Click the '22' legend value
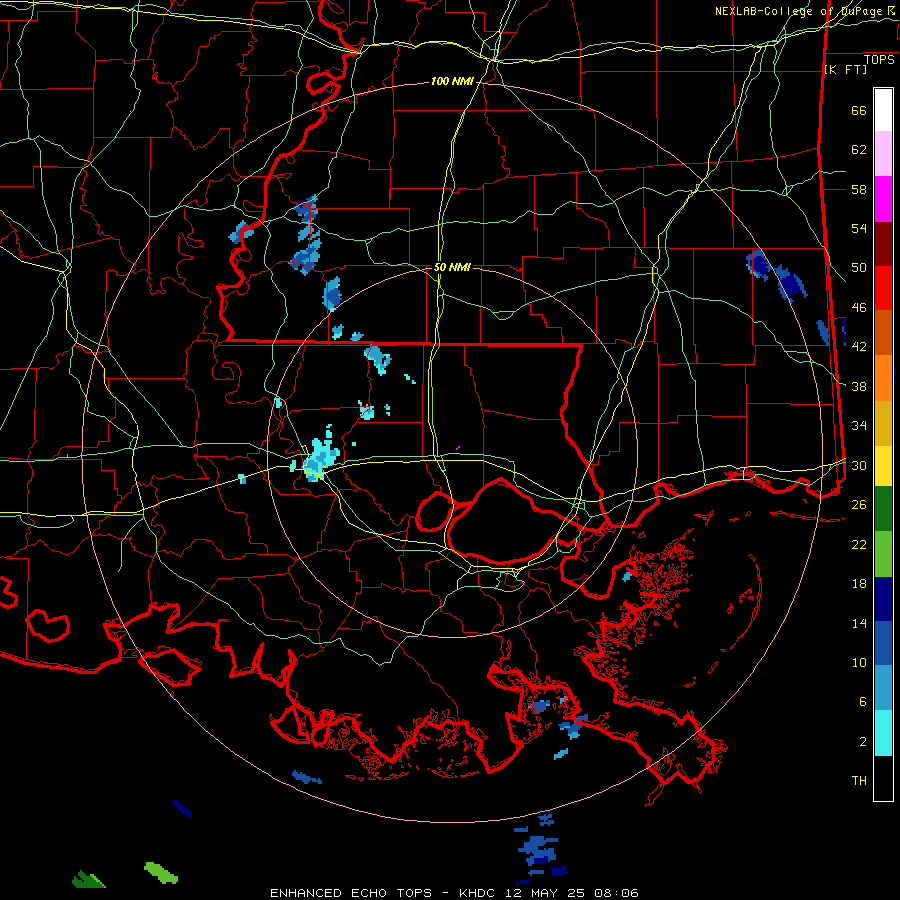The image size is (900, 900). point(859,544)
